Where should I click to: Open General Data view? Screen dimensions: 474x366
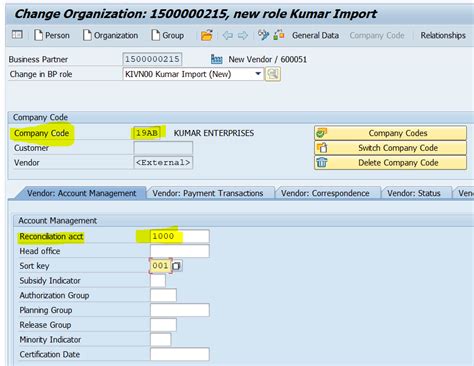click(x=315, y=35)
